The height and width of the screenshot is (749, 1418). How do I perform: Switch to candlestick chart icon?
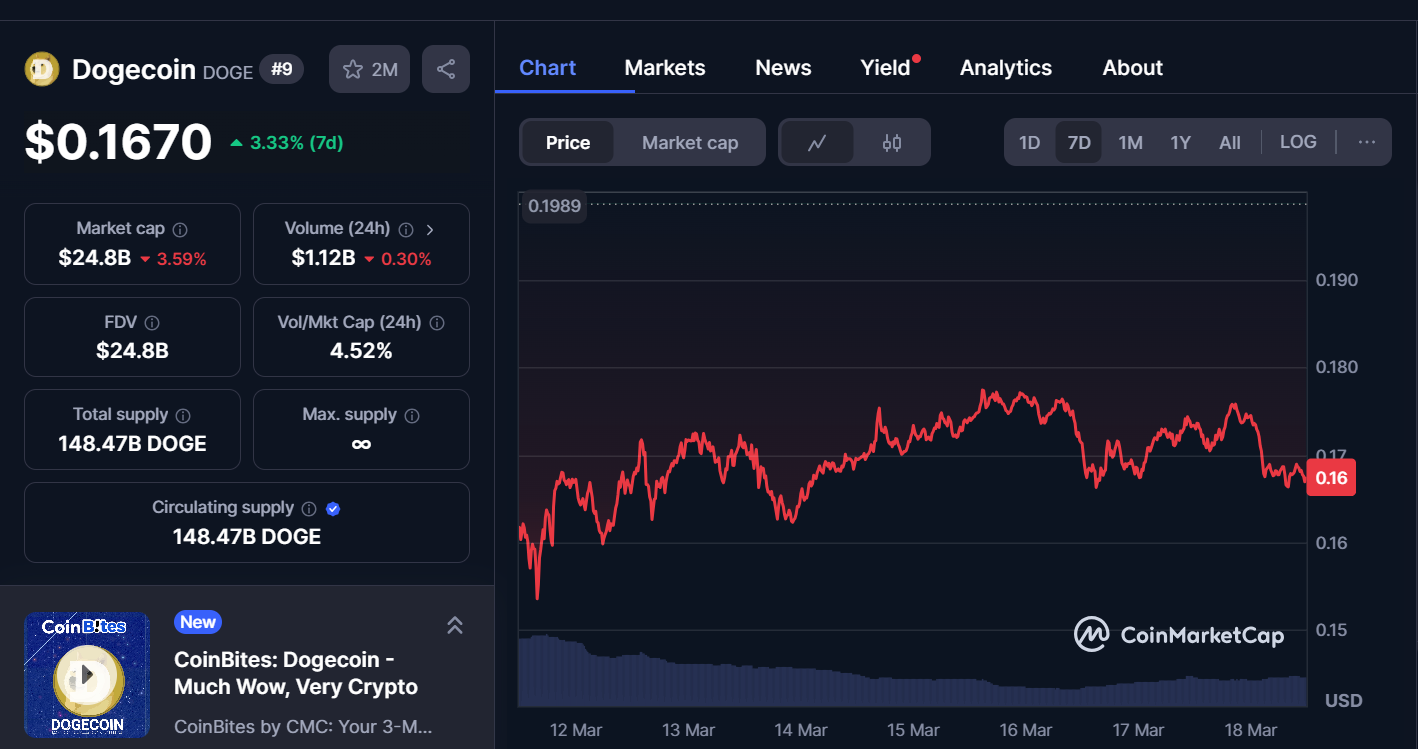[892, 142]
